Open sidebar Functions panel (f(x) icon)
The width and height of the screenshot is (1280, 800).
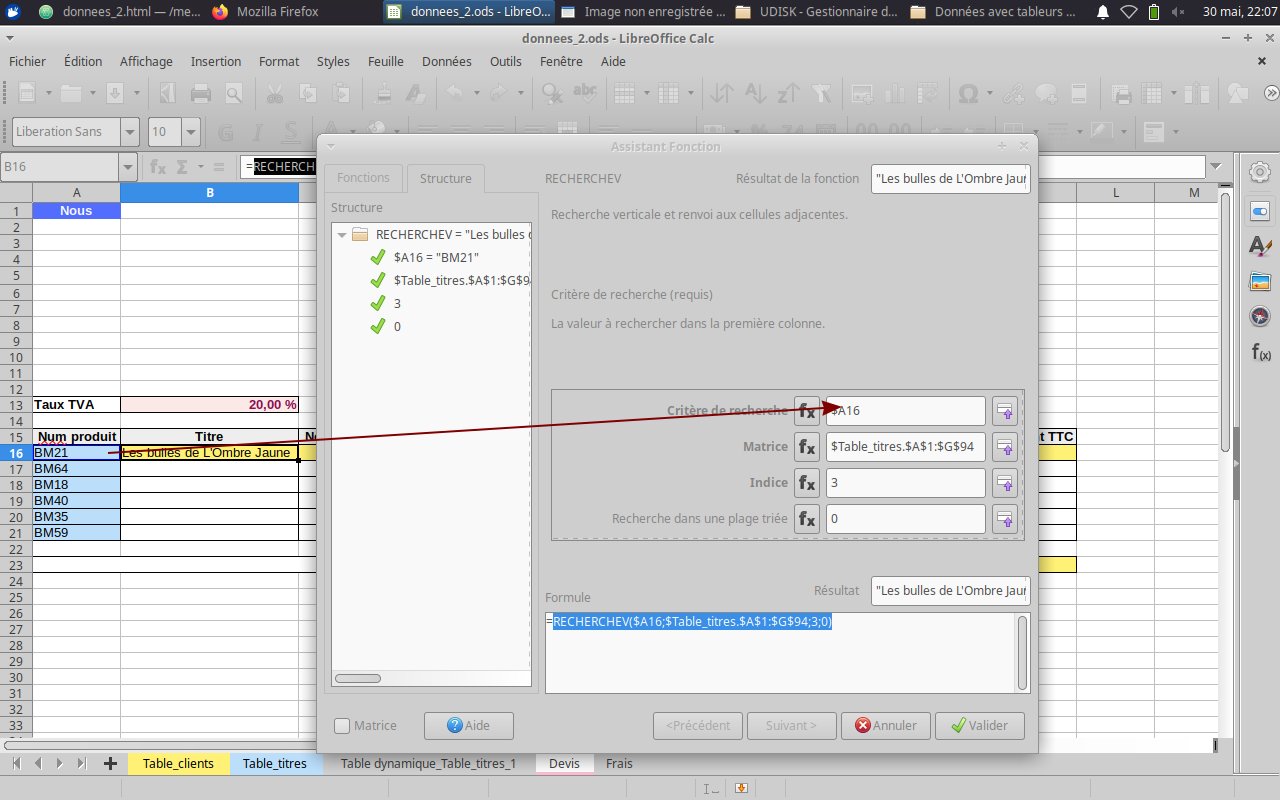click(x=1260, y=352)
